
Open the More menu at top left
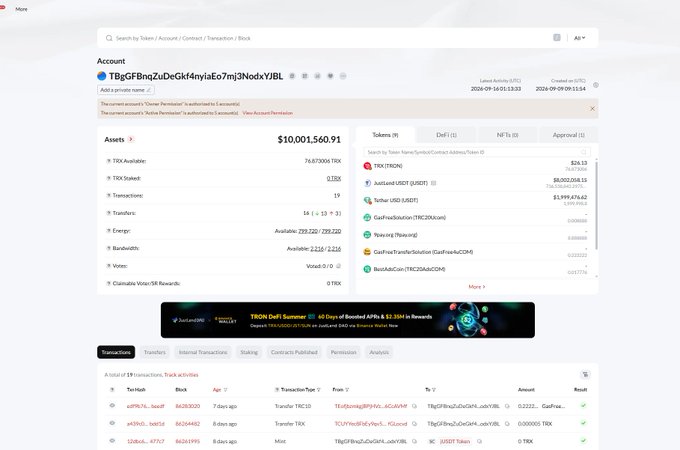pyautogui.click(x=21, y=9)
